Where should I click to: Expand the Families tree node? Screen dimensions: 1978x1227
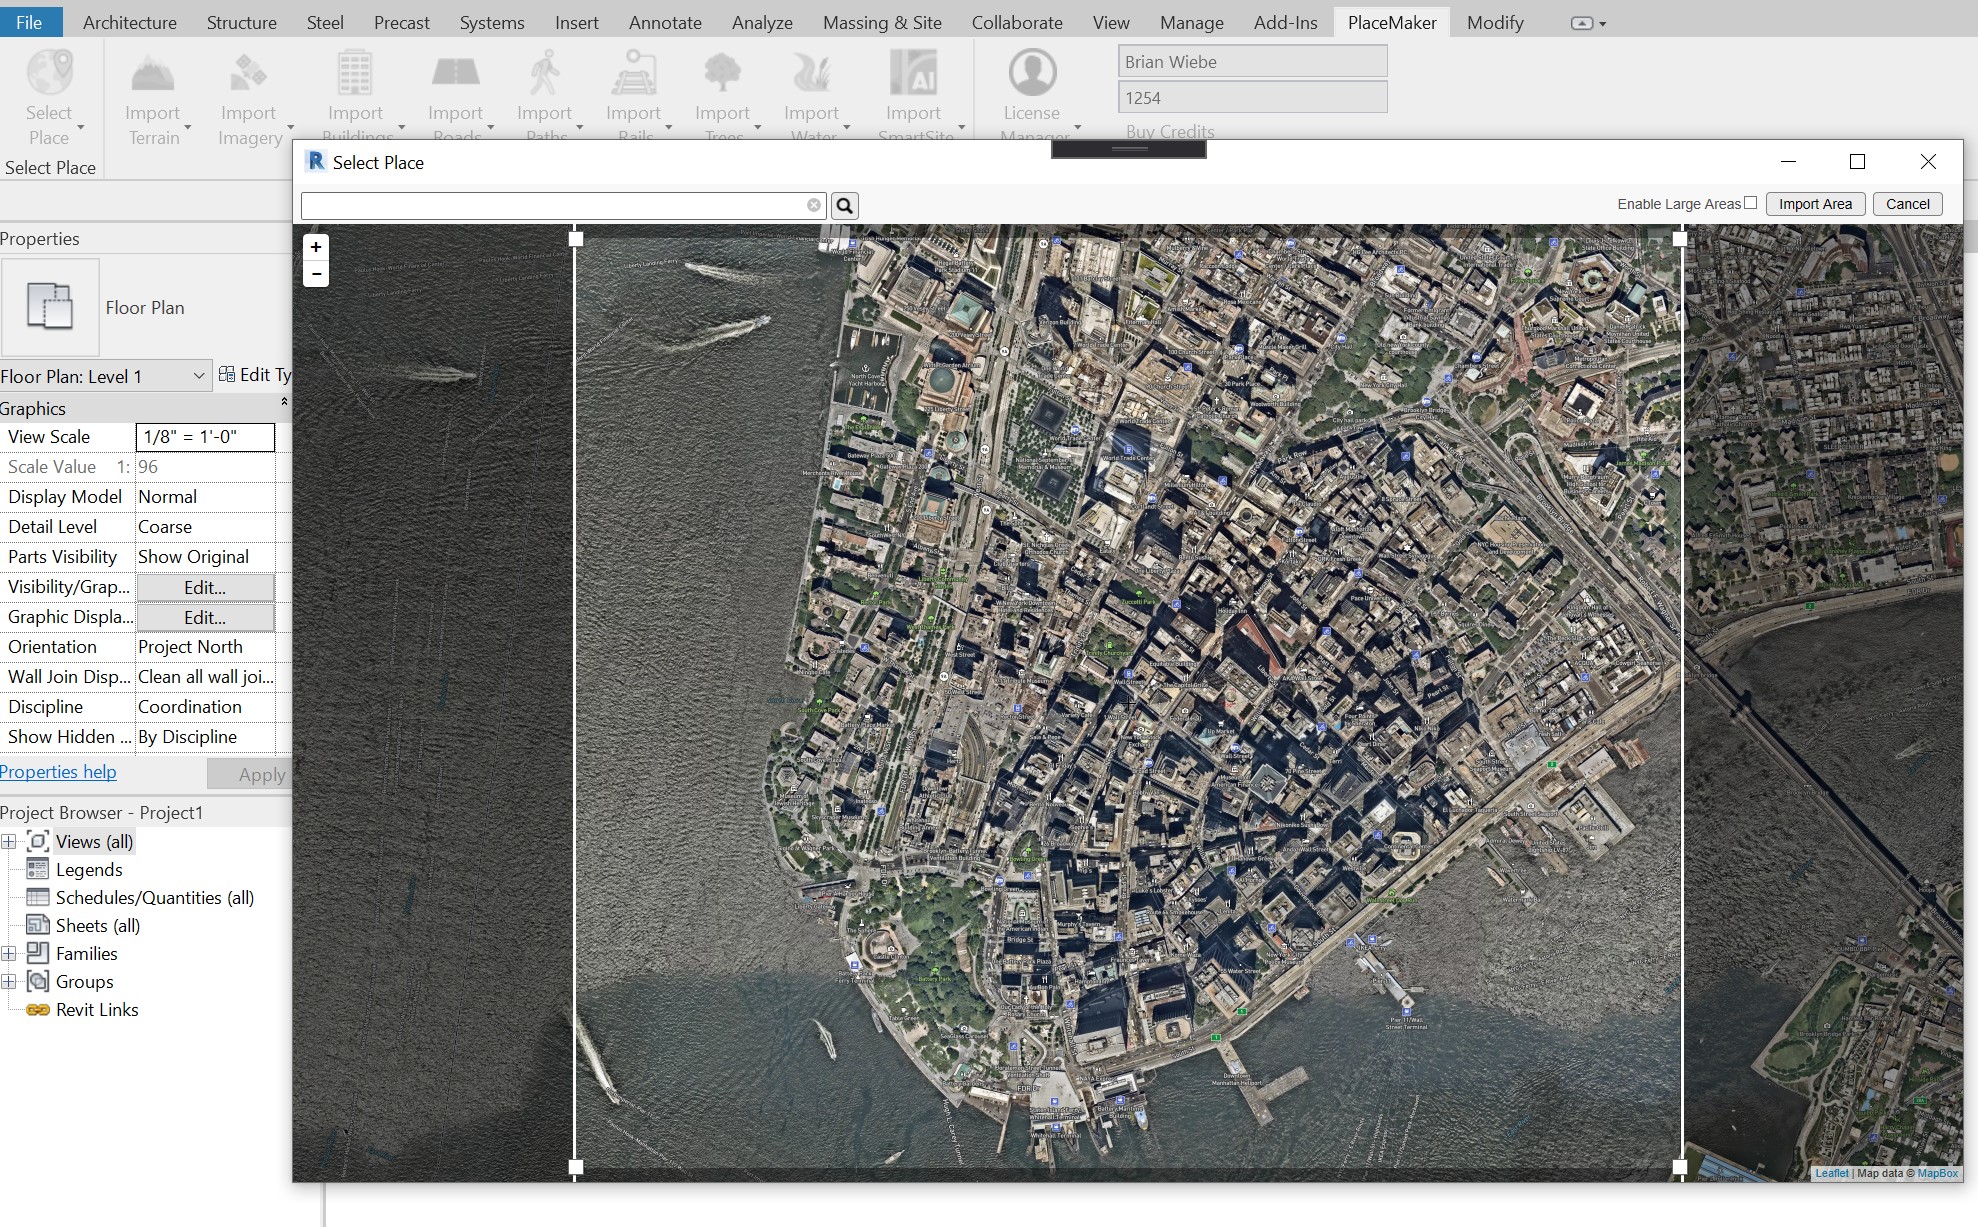(x=9, y=954)
